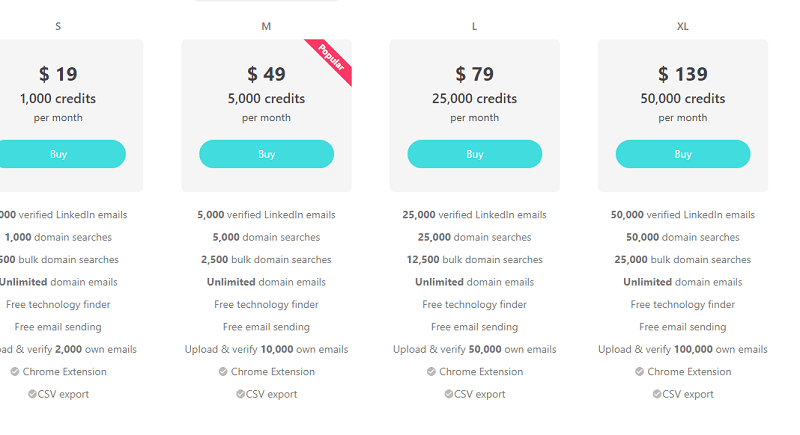The image size is (800, 435).
Task: Click Chrome Extension checkmark icon in XL column
Action: click(639, 372)
